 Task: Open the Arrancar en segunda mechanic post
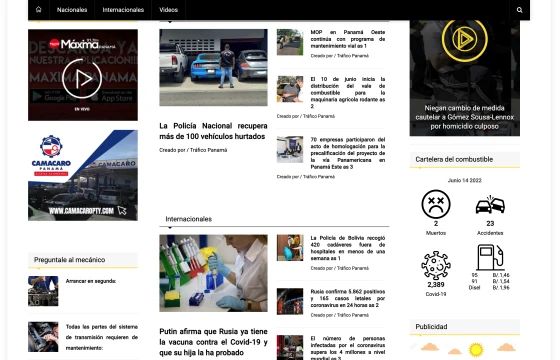click(91, 281)
